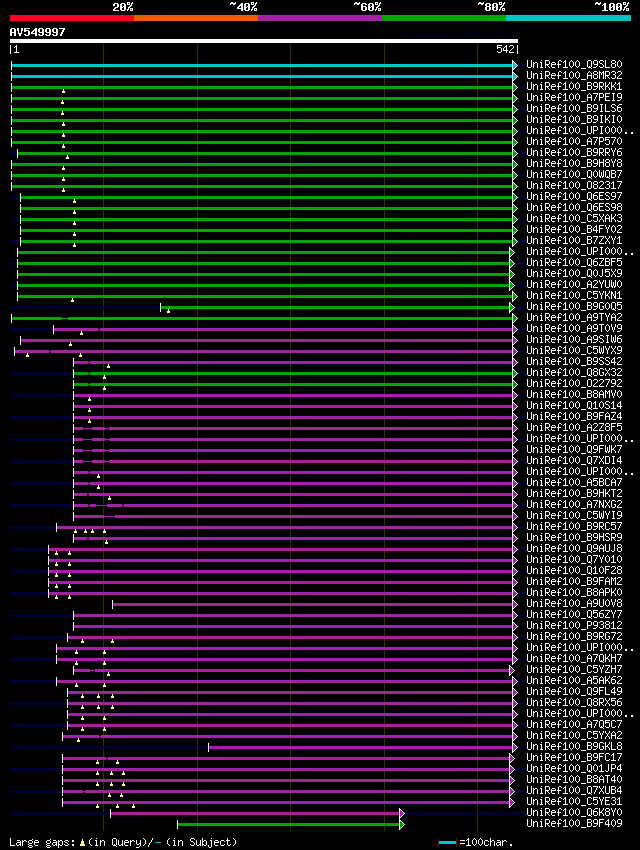Image resolution: width=640 pixels, height=850 pixels.
Task: Select the UniRef100_B7ZXY1 label
Action: pos(574,240)
